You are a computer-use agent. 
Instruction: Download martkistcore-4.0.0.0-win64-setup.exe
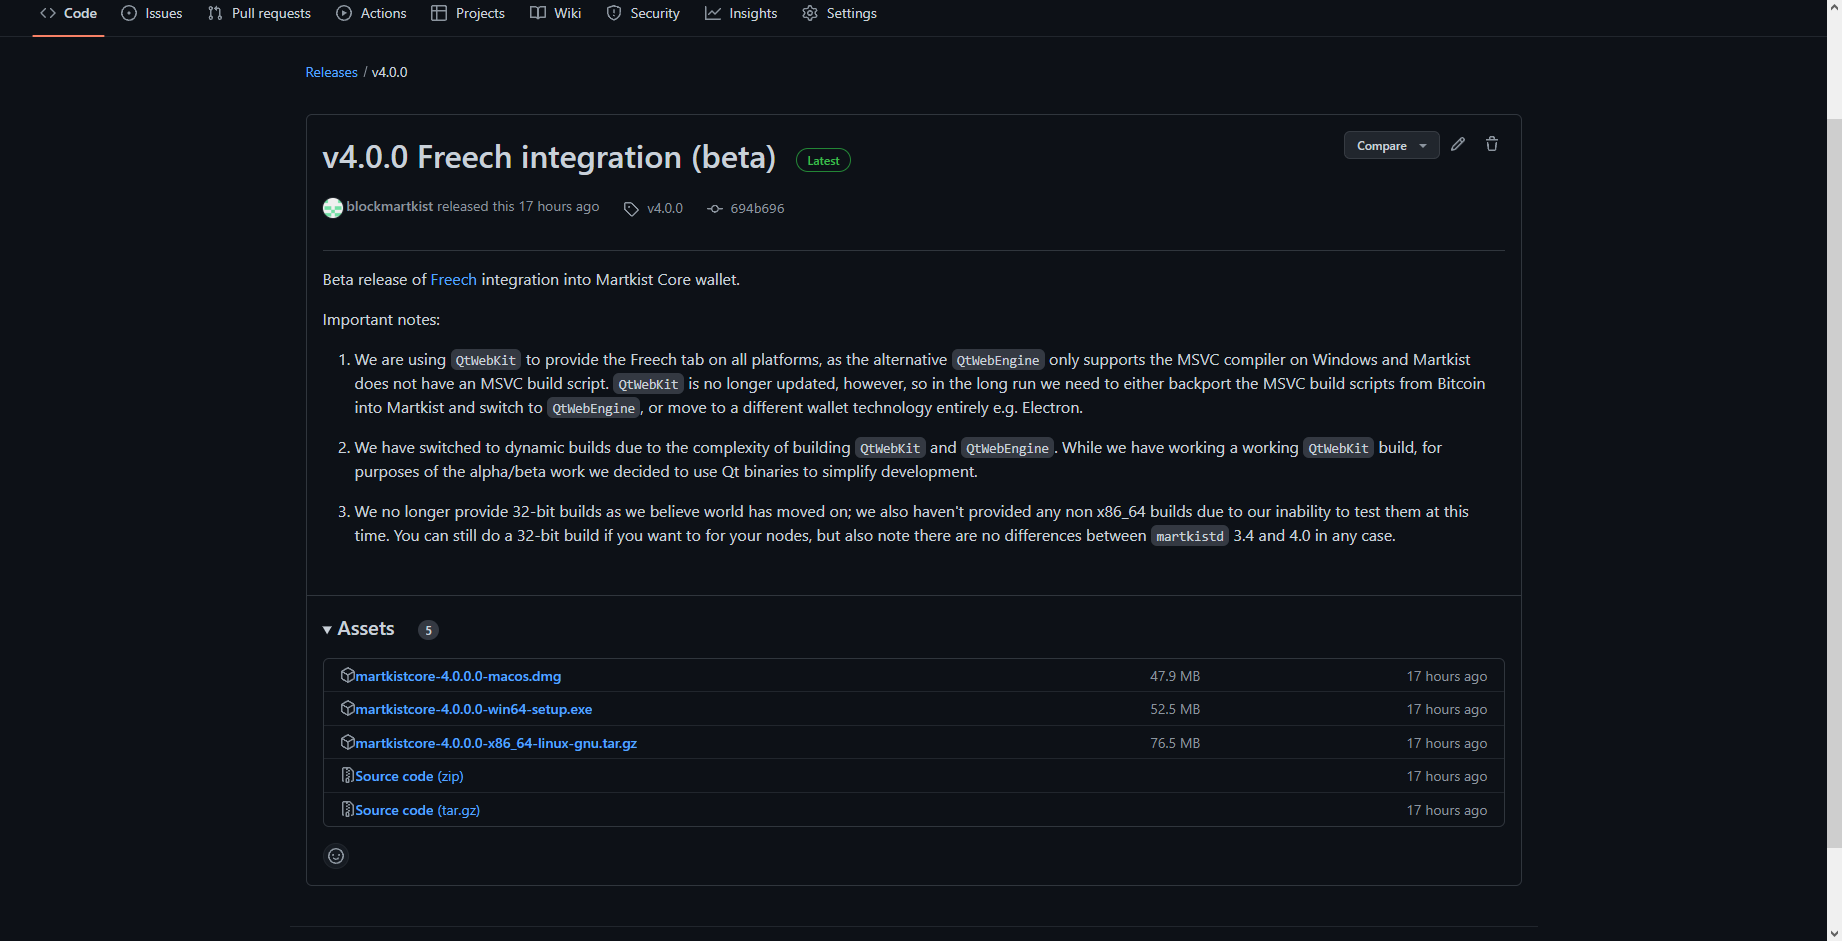(473, 709)
